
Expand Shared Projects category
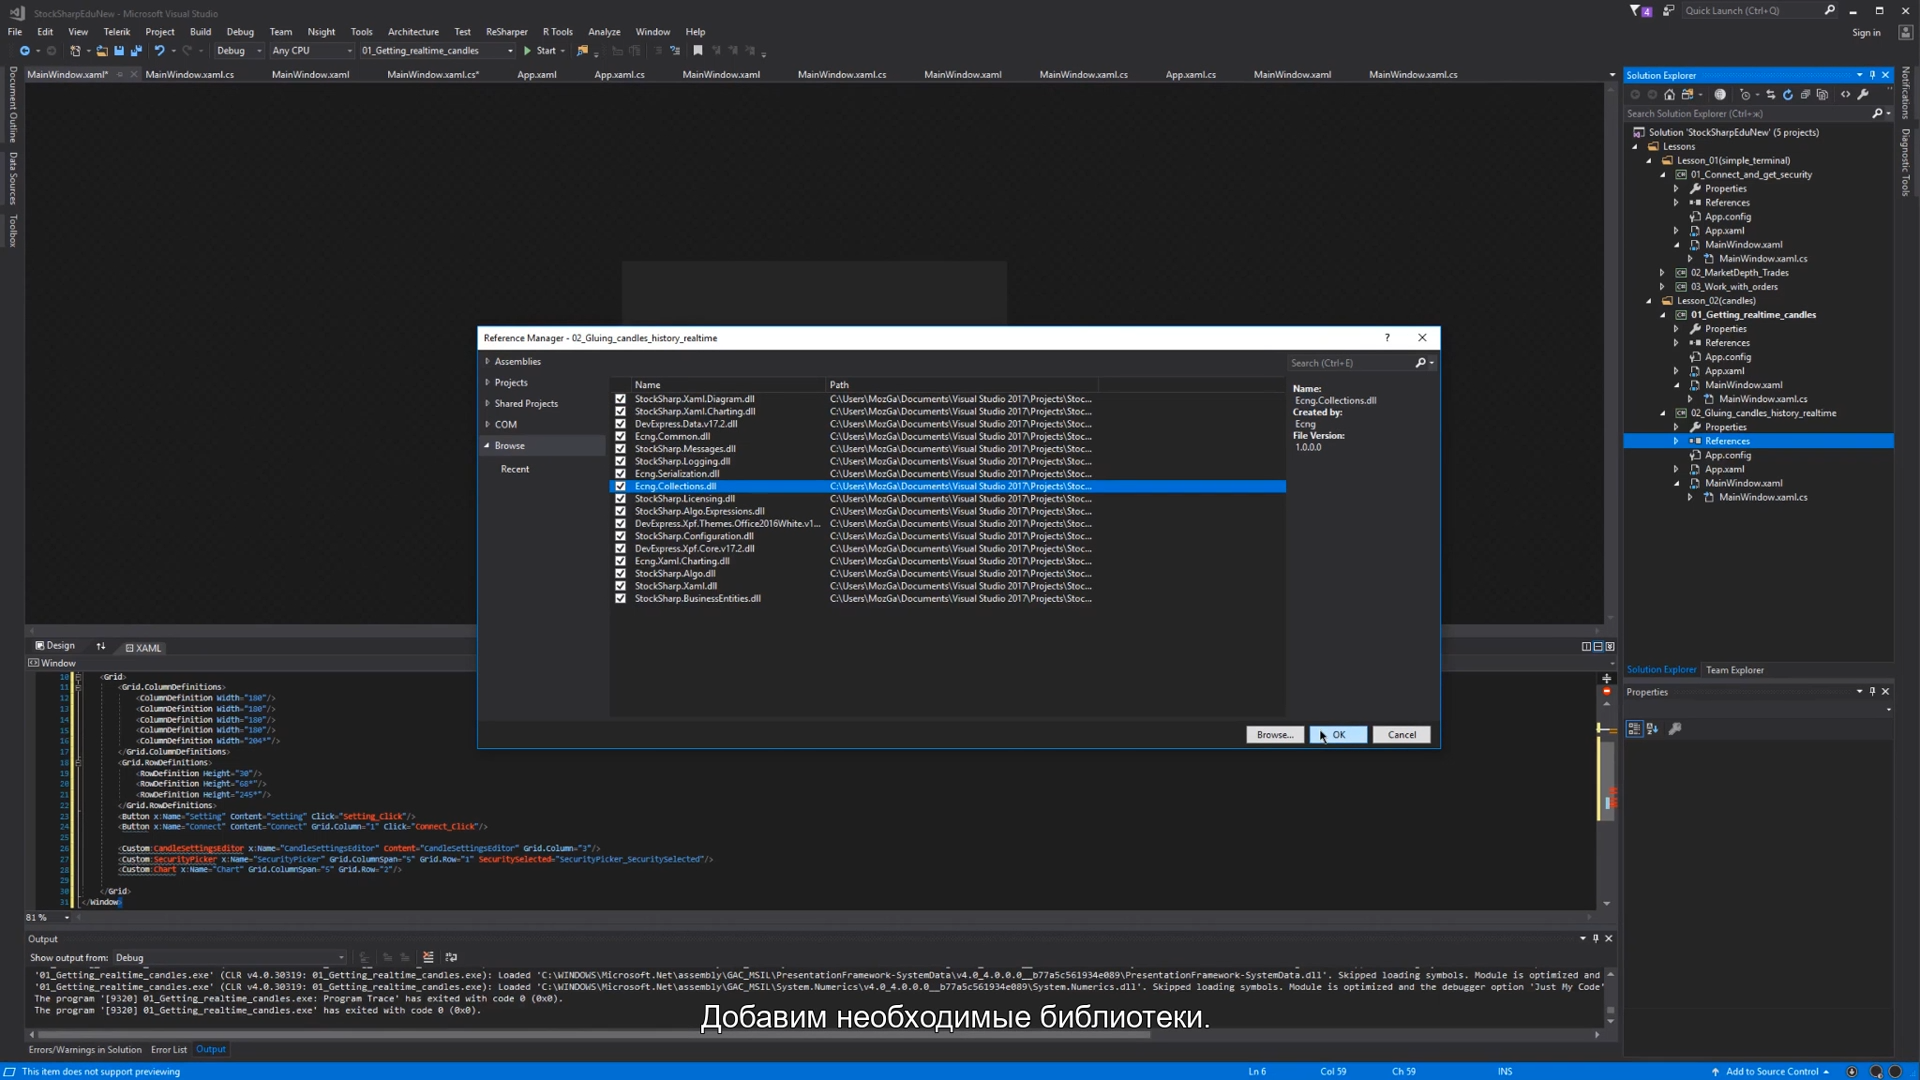(x=488, y=404)
